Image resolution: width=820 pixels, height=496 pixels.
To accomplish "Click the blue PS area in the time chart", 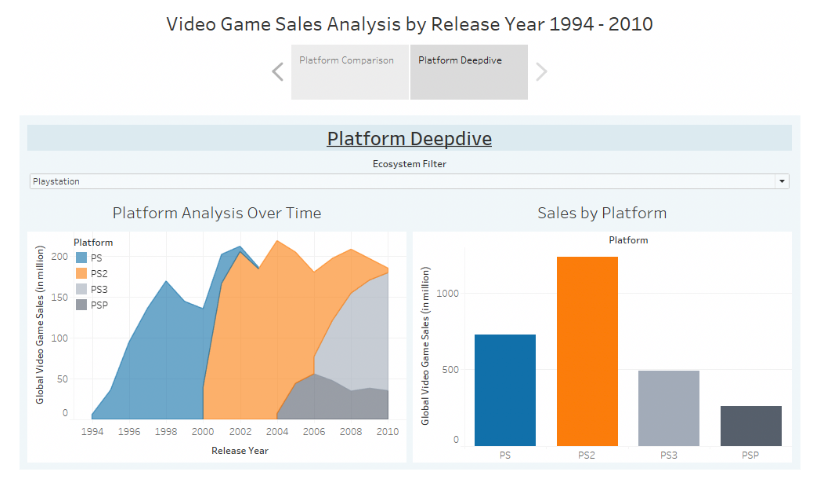I will 157,361.
